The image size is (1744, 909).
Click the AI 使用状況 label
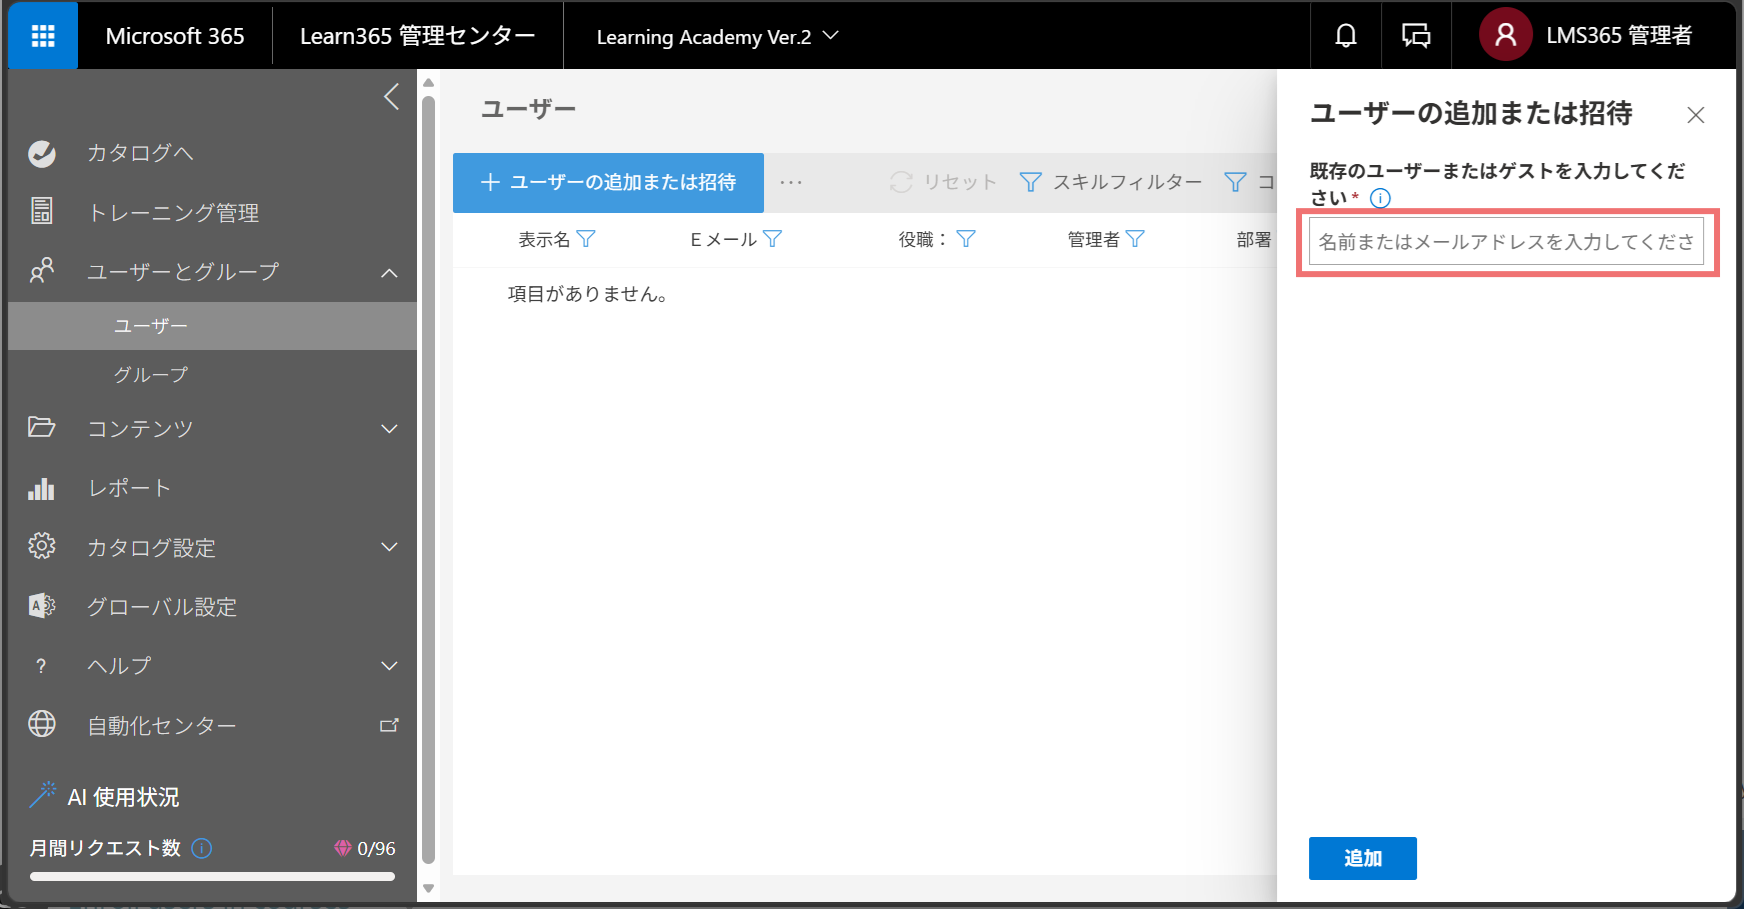[x=123, y=797]
